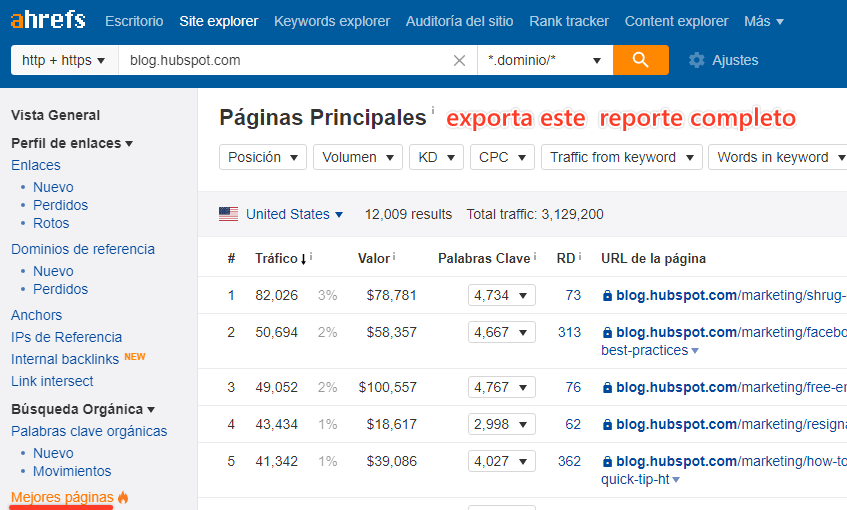
Task: Click info icon next to RD header
Action: 580,257
